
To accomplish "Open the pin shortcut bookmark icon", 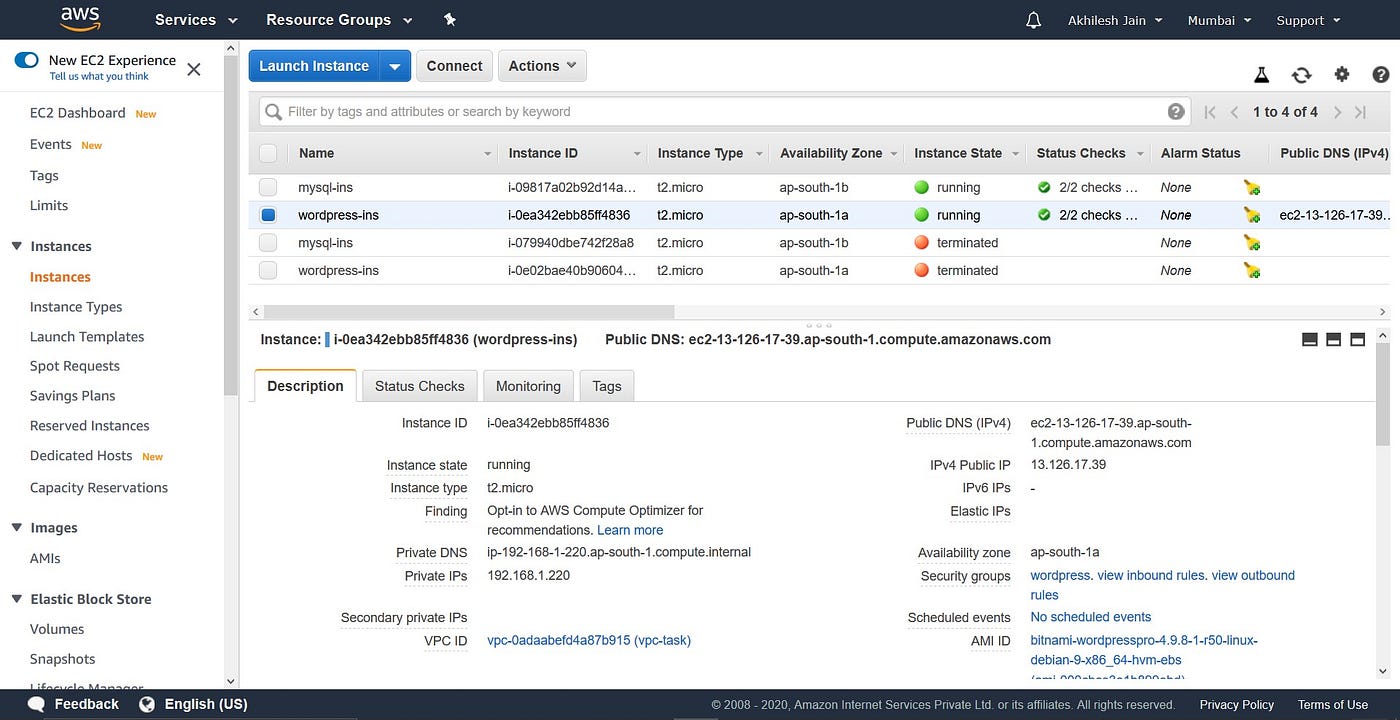I will tap(450, 20).
